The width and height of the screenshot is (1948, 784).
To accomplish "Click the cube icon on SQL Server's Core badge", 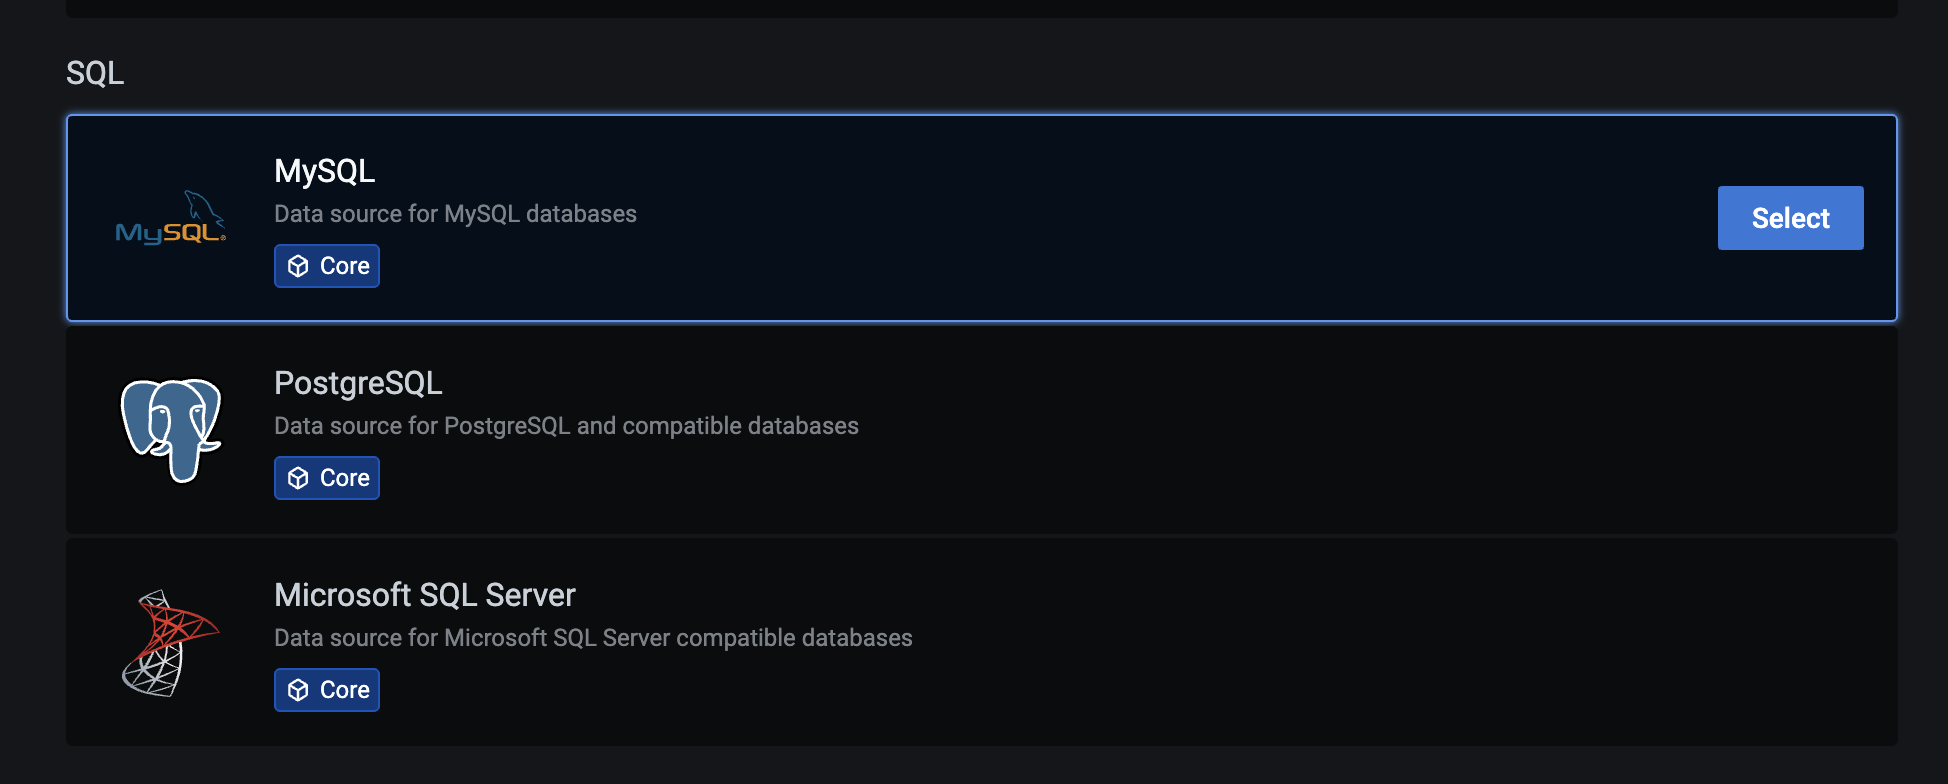I will click(x=298, y=689).
